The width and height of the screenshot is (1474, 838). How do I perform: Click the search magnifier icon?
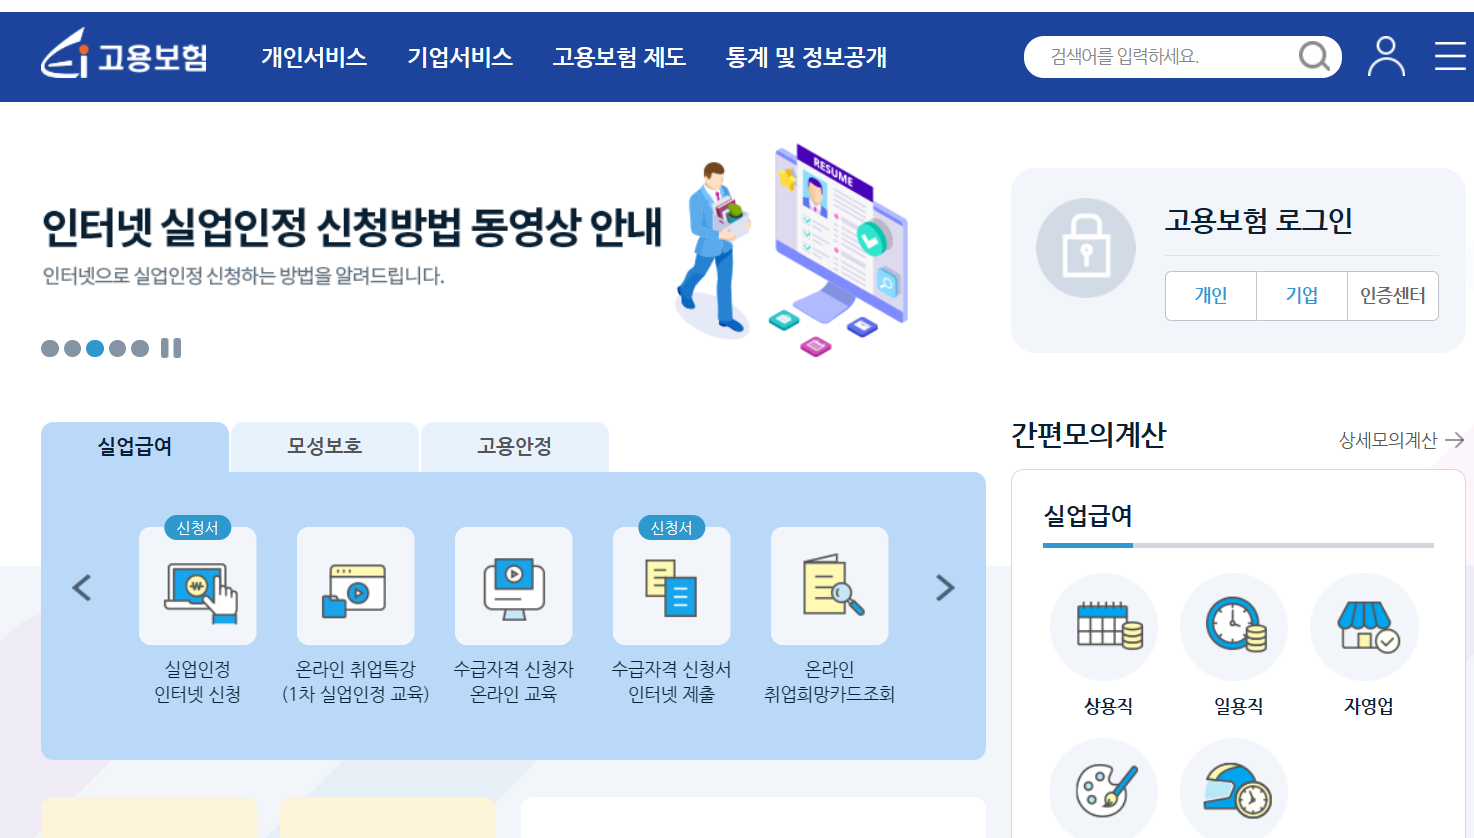[1313, 57]
